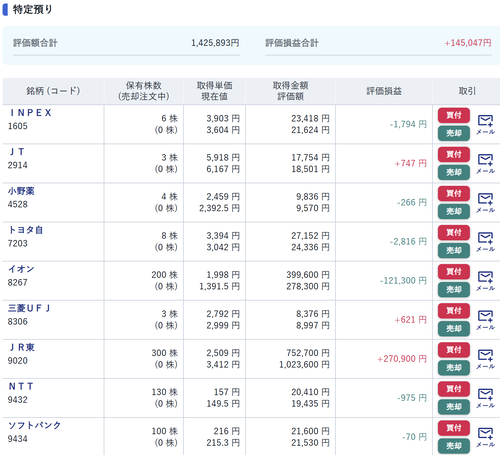Open the mail alert icon for トヨタ自
The height and width of the screenshot is (455, 500).
(x=485, y=241)
